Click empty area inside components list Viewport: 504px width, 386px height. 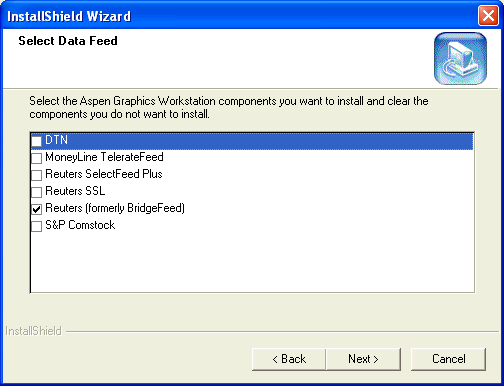coord(252,263)
